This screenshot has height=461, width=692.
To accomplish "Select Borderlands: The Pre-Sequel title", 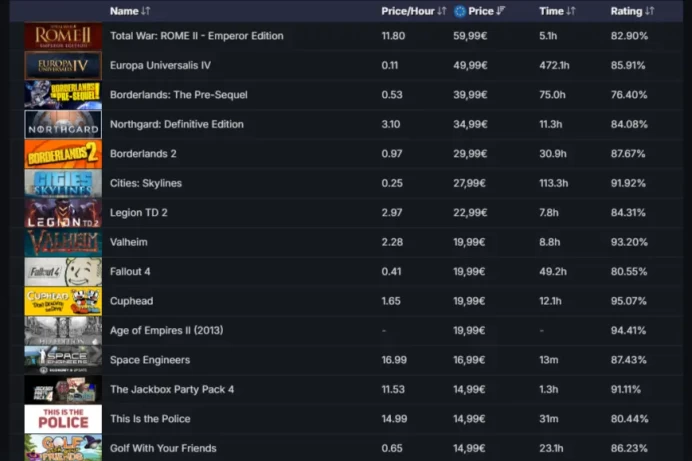I will [179, 95].
